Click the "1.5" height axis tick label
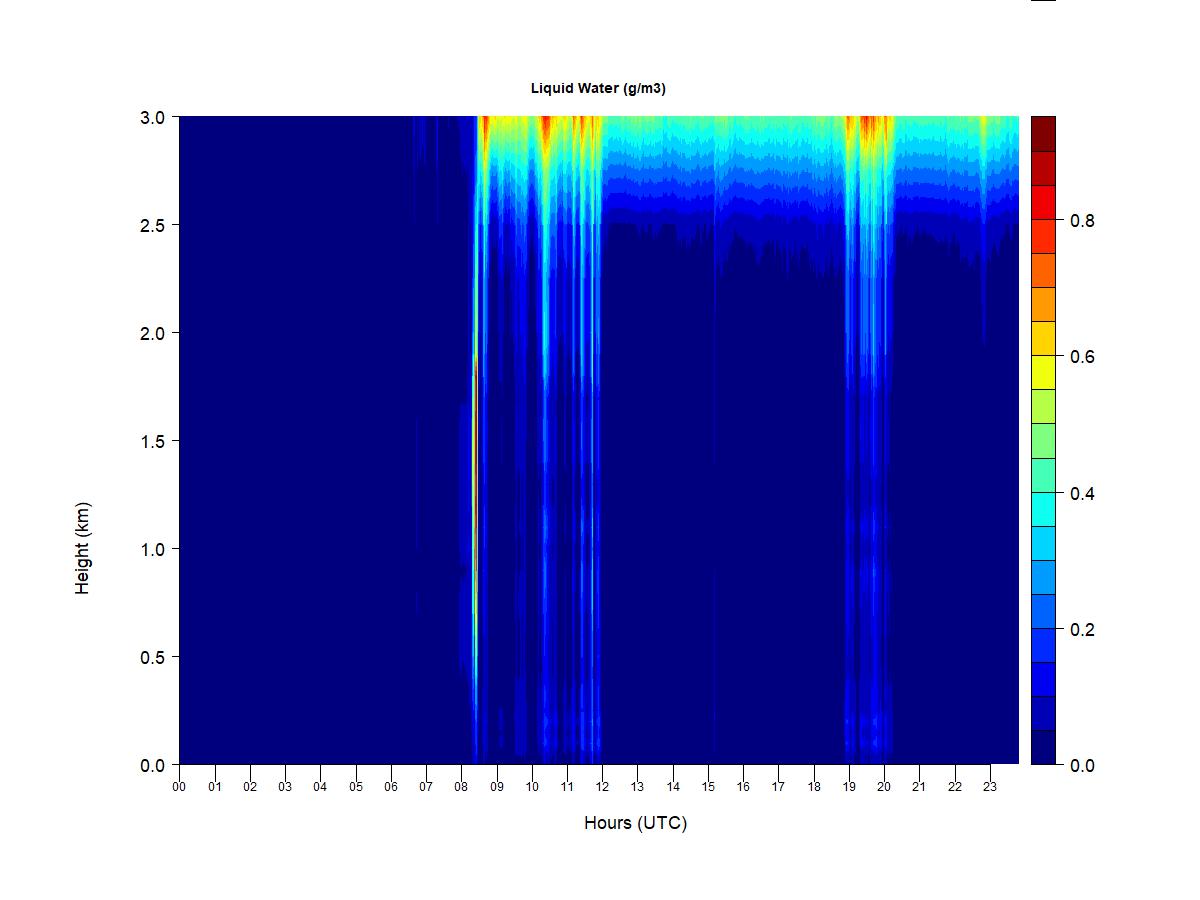 click(153, 441)
